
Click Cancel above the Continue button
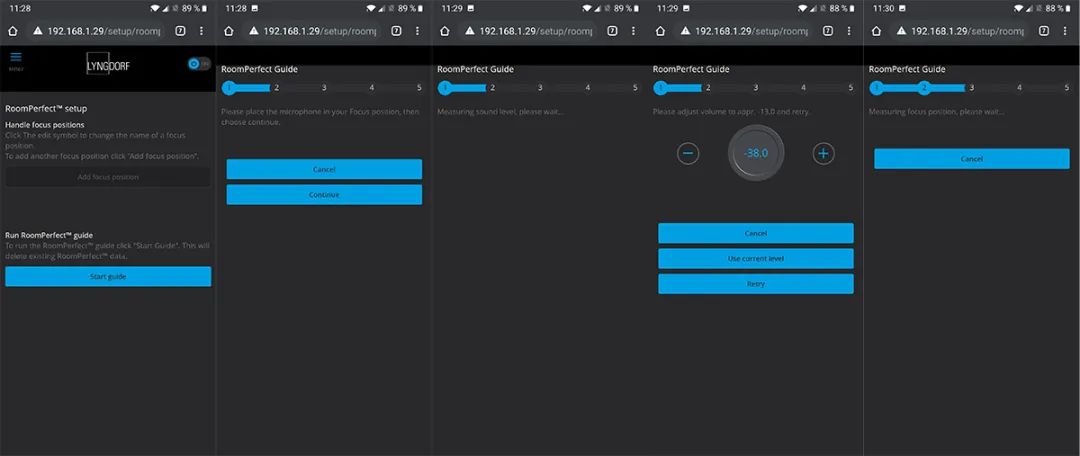pyautogui.click(x=324, y=169)
